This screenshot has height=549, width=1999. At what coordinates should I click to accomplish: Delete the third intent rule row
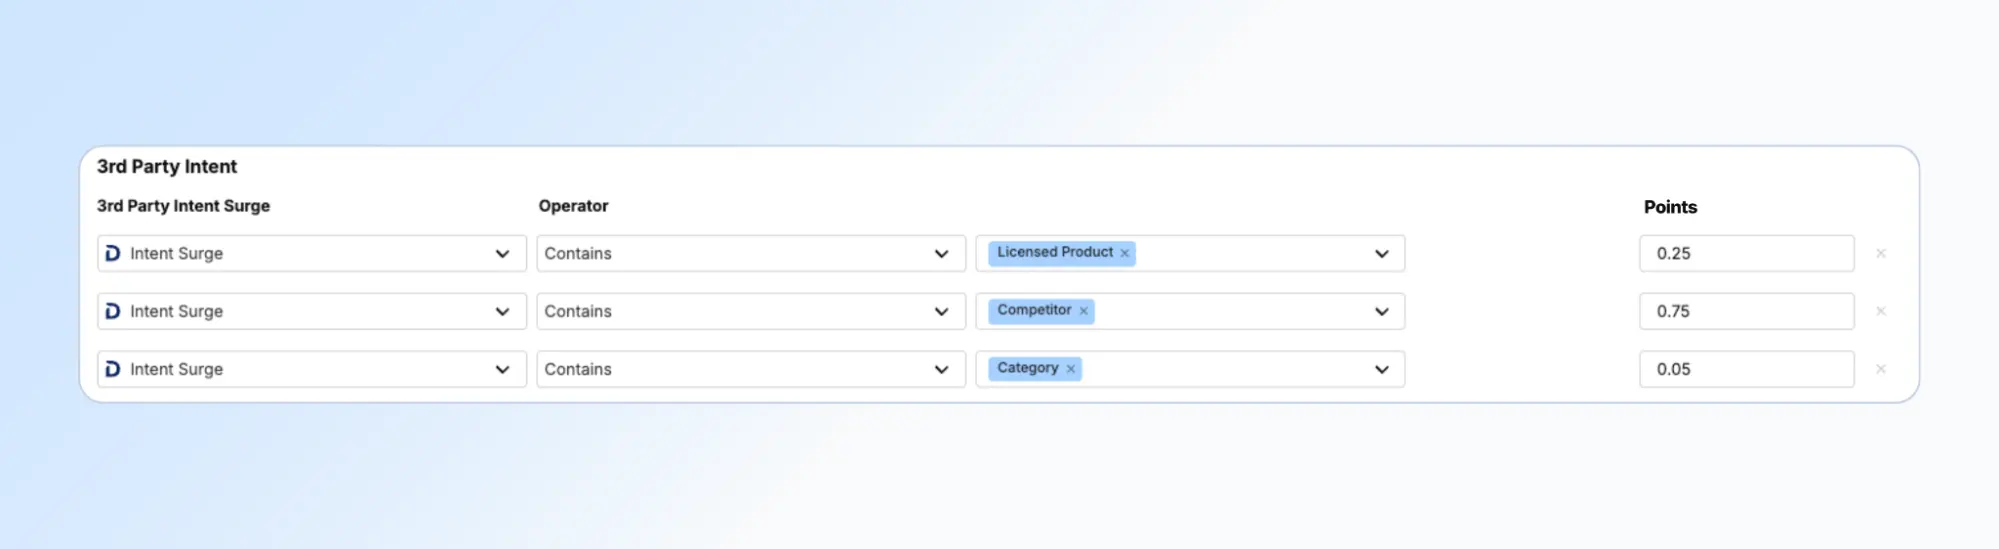coord(1881,369)
